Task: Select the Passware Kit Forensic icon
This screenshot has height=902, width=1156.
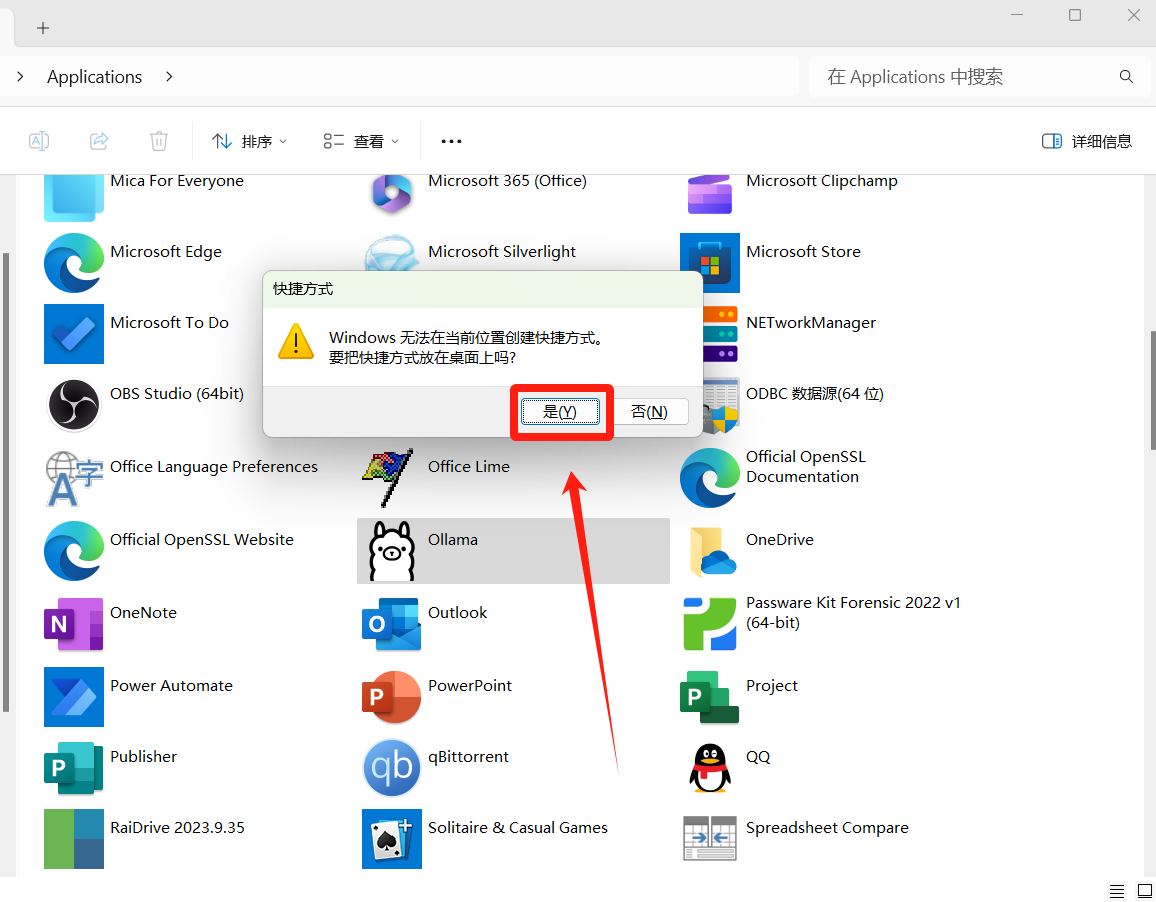Action: [709, 623]
